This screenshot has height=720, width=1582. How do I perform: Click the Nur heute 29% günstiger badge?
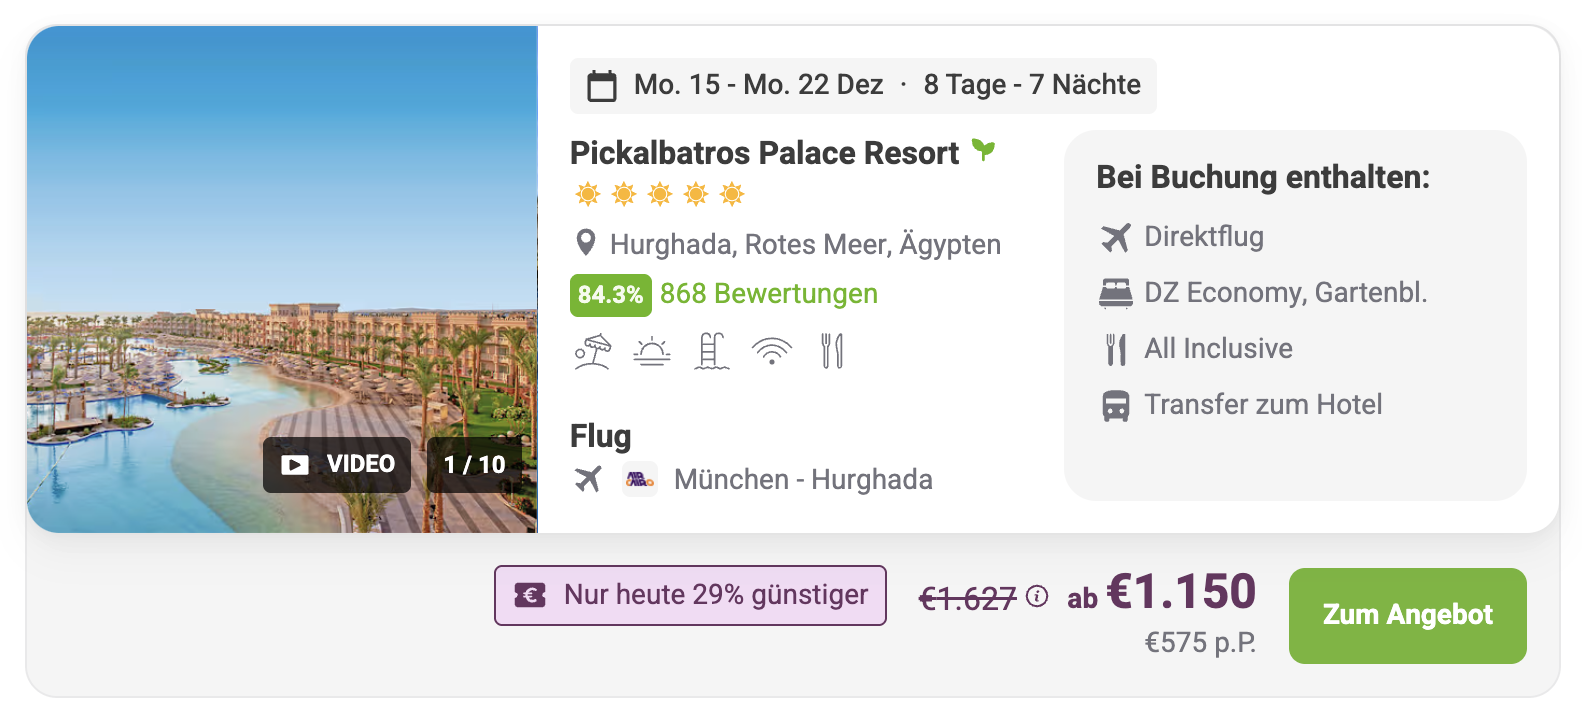coord(690,596)
